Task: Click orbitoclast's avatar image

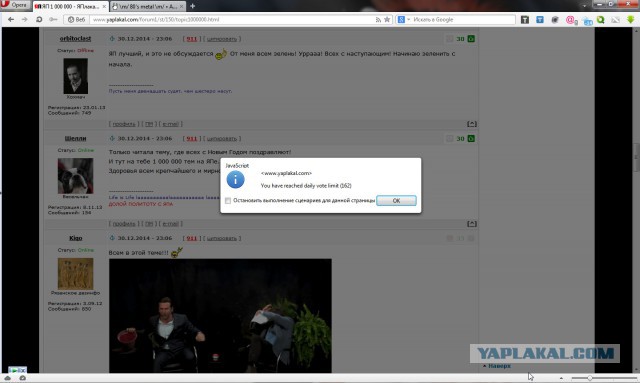Action: point(76,76)
